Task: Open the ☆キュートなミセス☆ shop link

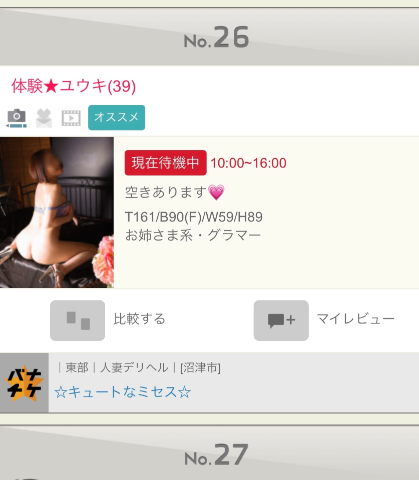Action: tap(123, 392)
